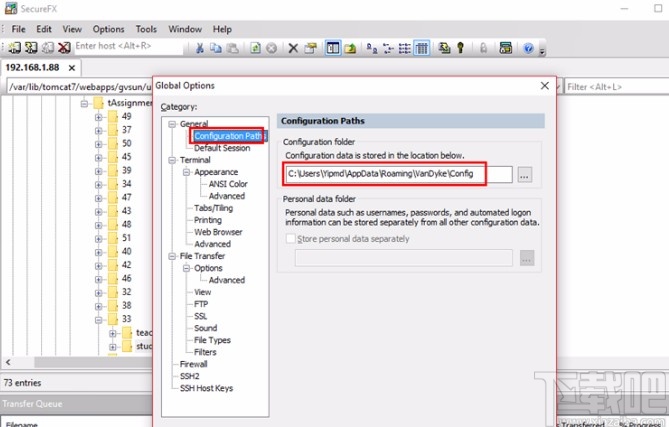Browse for configuration folder with ellipsis button

pyautogui.click(x=526, y=174)
